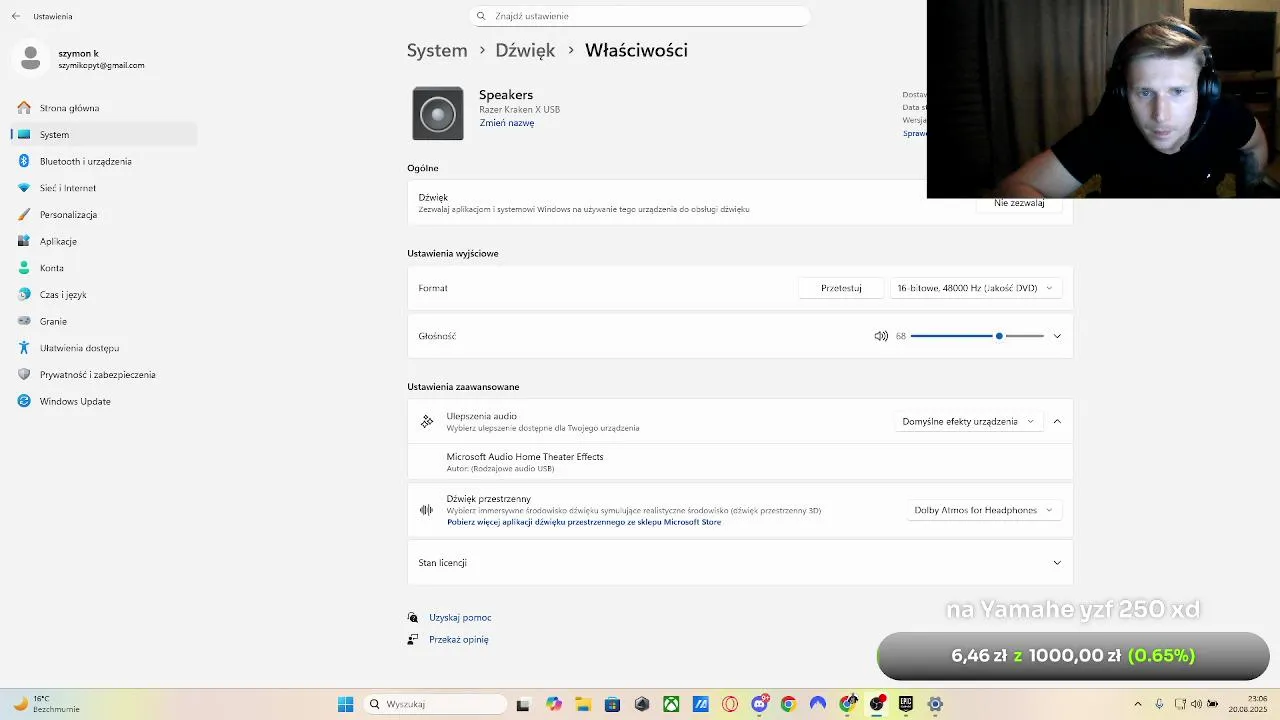Open the Windows Start menu

[x=345, y=704]
